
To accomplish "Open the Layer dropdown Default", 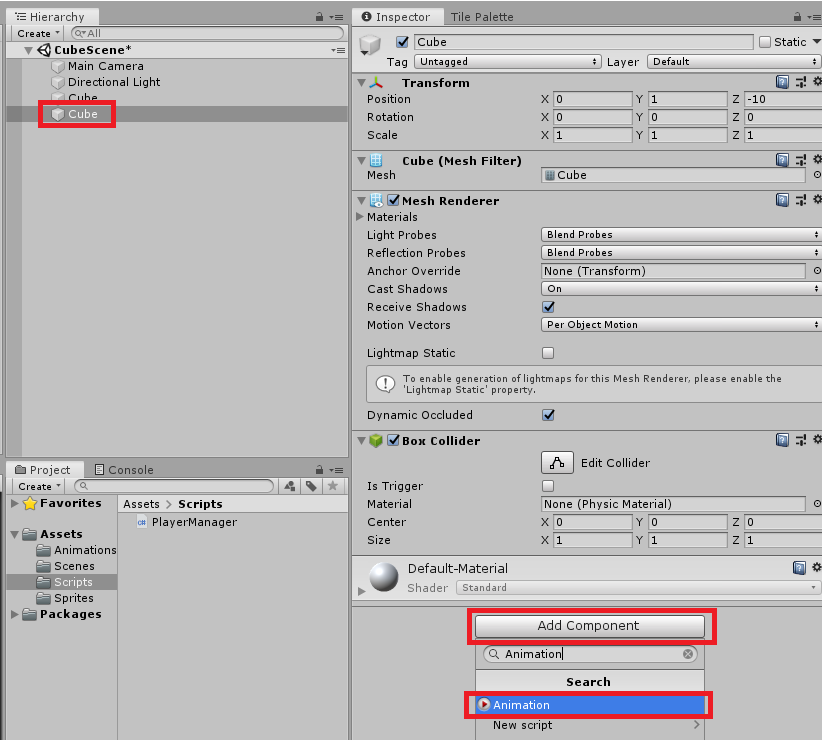I will pos(734,62).
